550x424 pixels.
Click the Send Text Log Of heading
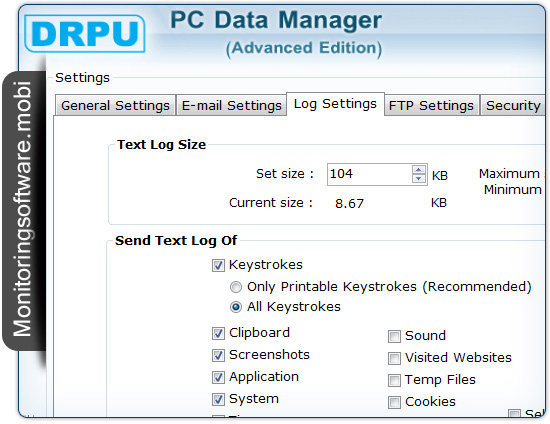(176, 241)
